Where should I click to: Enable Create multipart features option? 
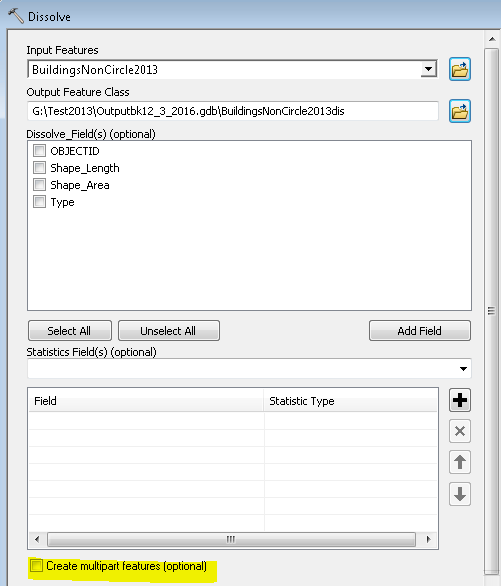[37, 565]
